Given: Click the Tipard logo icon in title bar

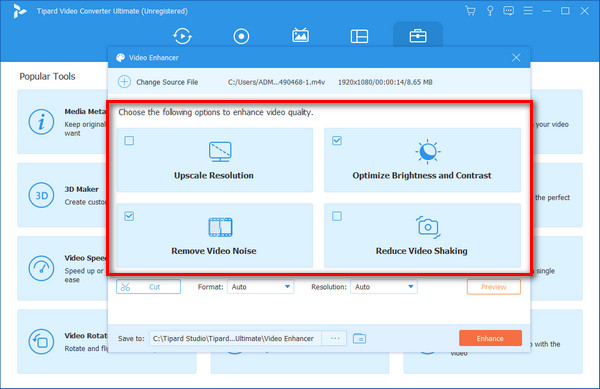Looking at the screenshot, I should coord(19,11).
